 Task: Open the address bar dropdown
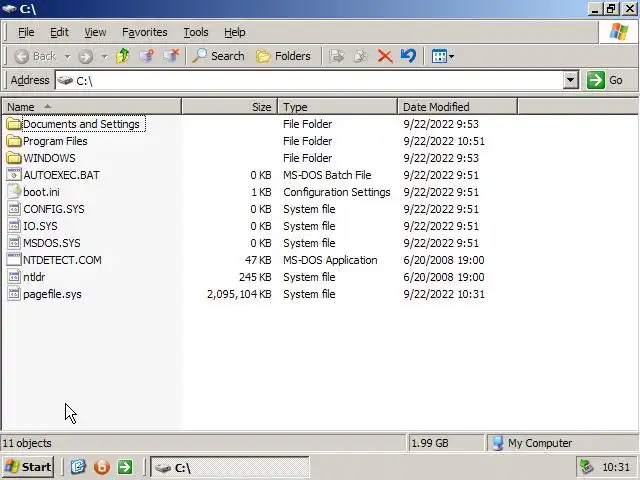[x=571, y=80]
